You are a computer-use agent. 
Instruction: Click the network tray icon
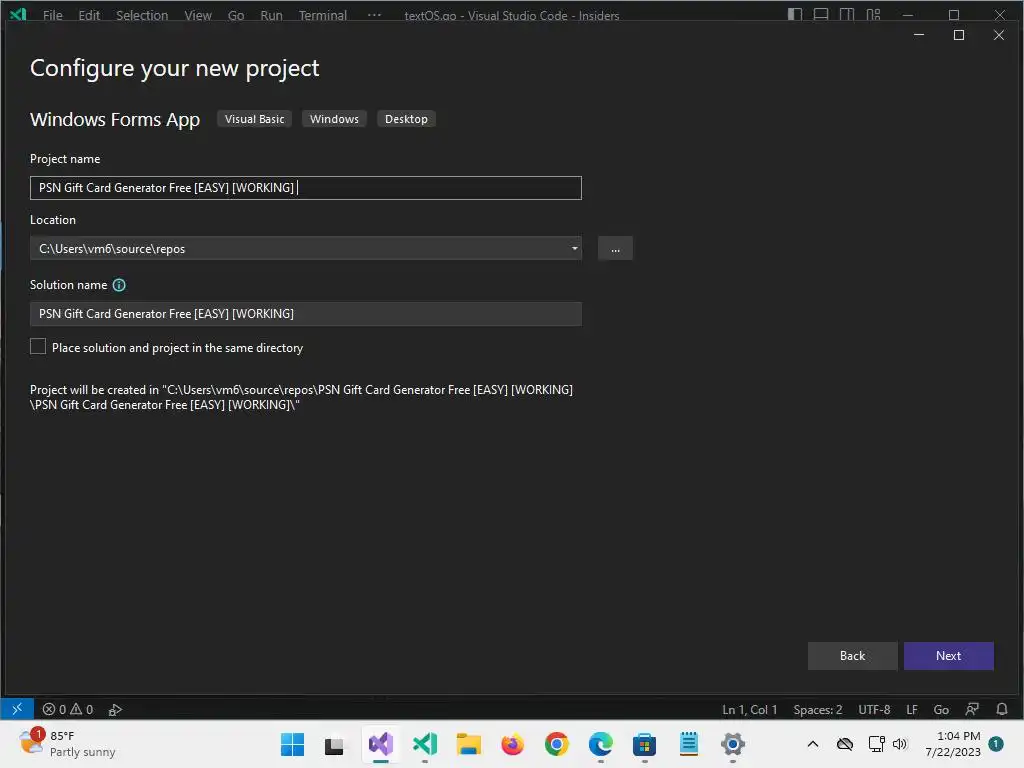[876, 744]
